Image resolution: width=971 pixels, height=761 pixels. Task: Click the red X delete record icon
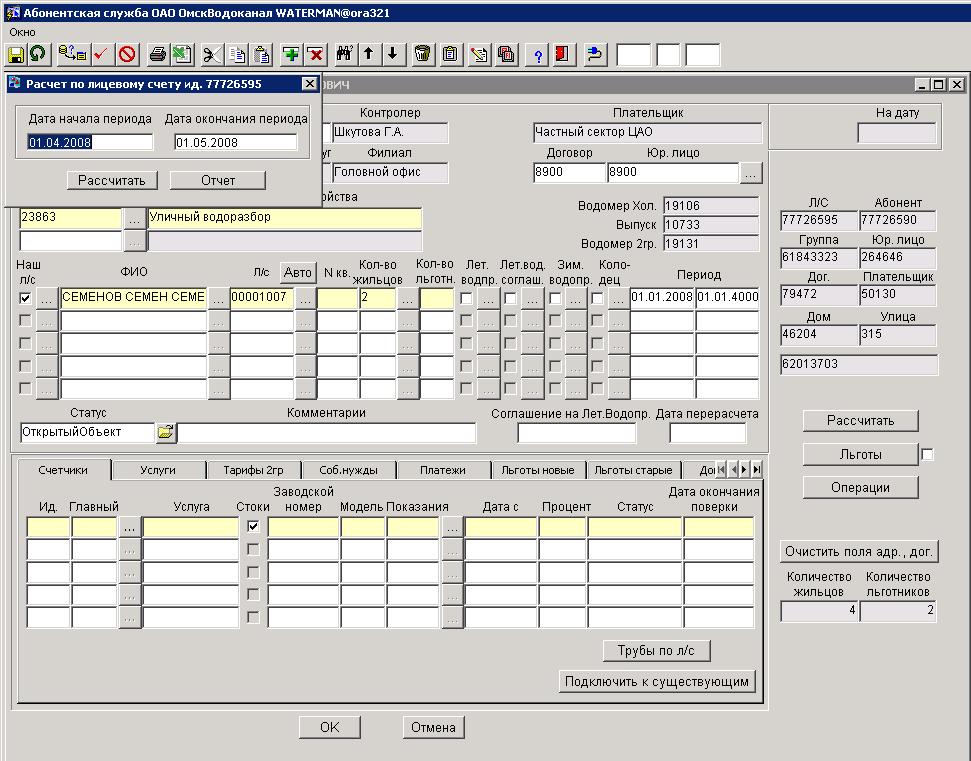(x=315, y=54)
